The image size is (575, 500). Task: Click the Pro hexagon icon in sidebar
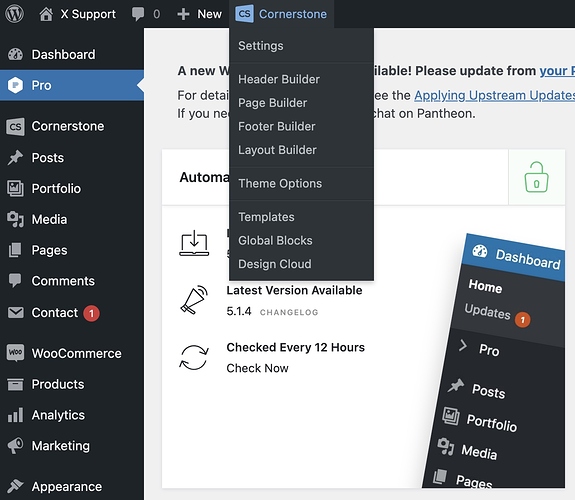click(x=15, y=85)
